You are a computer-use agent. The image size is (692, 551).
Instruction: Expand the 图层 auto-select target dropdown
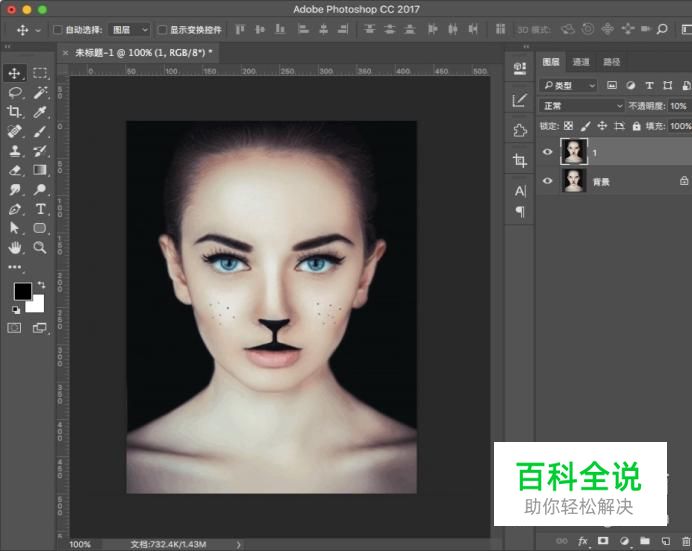tap(129, 30)
